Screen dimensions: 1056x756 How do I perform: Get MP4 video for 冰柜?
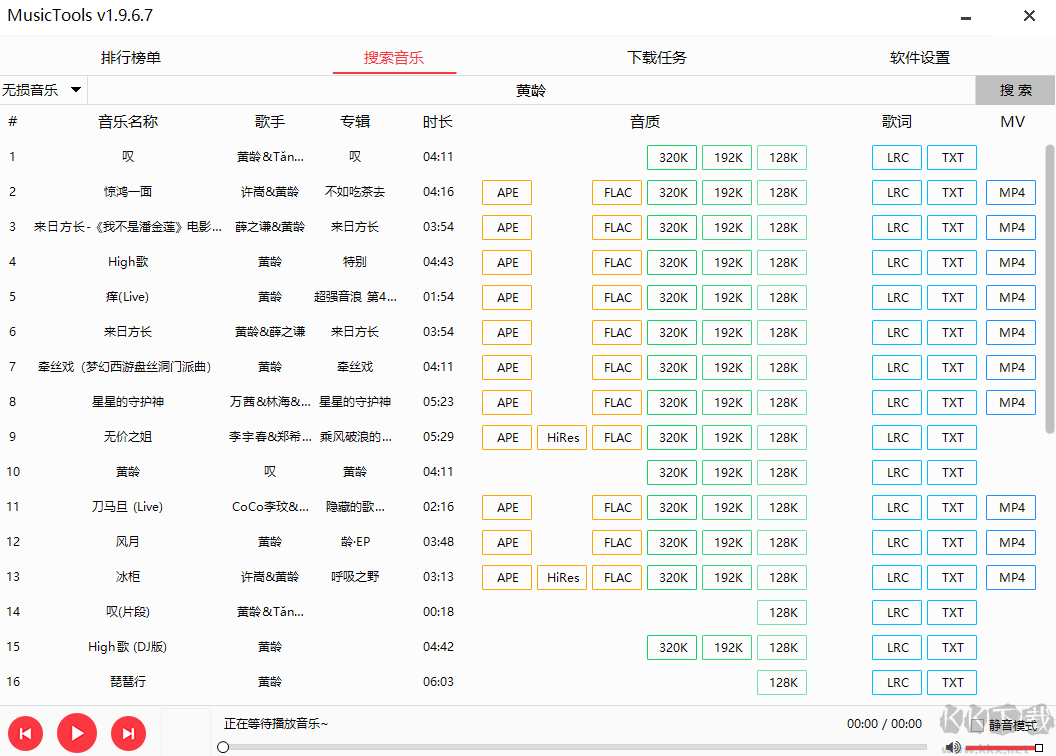pos(1011,577)
